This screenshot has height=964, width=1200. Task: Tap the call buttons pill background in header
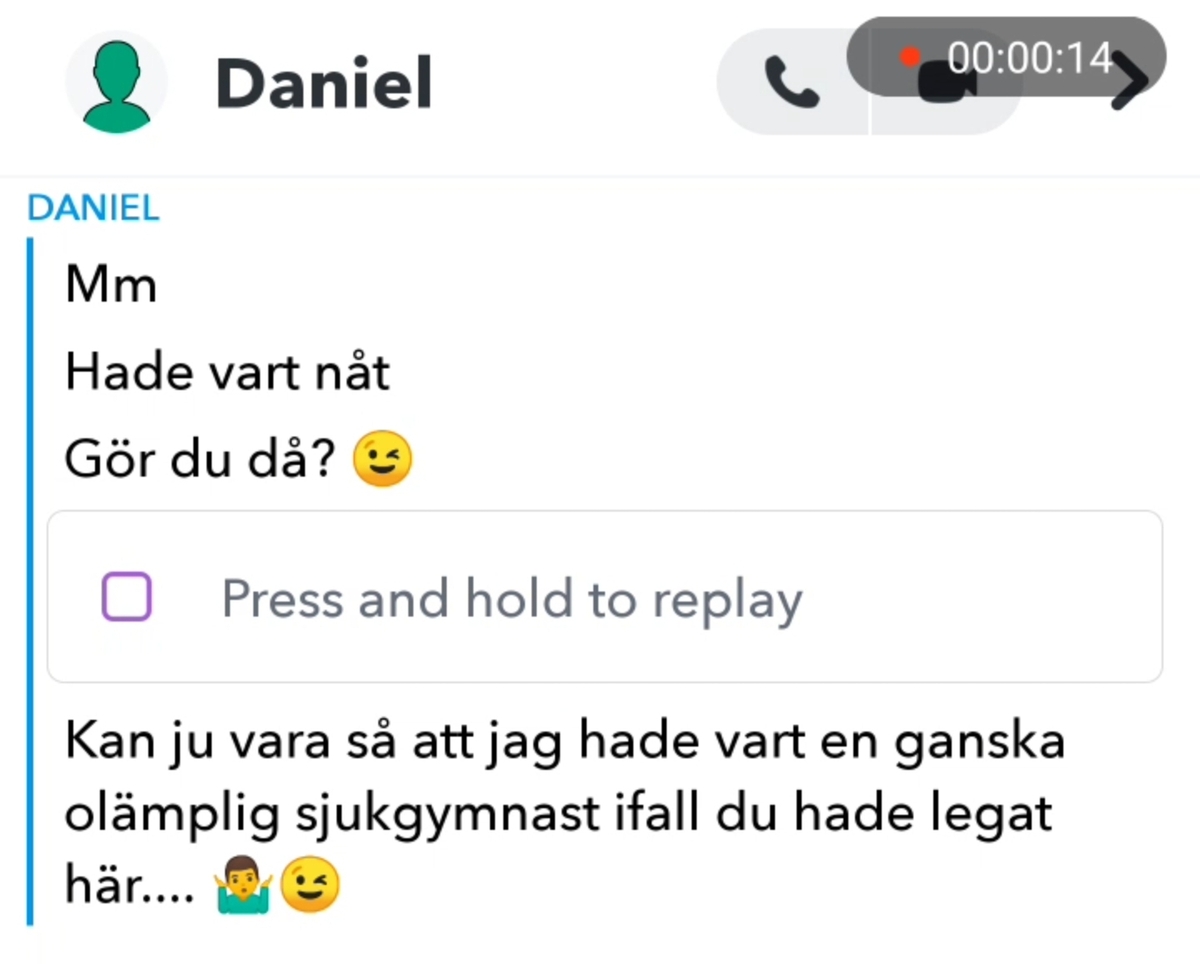(870, 83)
